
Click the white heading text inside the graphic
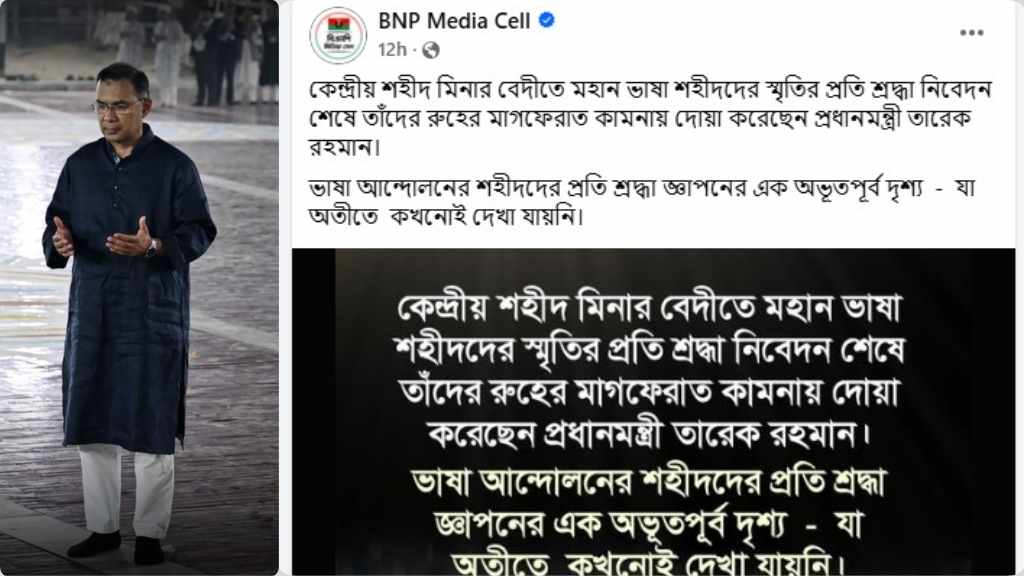coord(650,370)
